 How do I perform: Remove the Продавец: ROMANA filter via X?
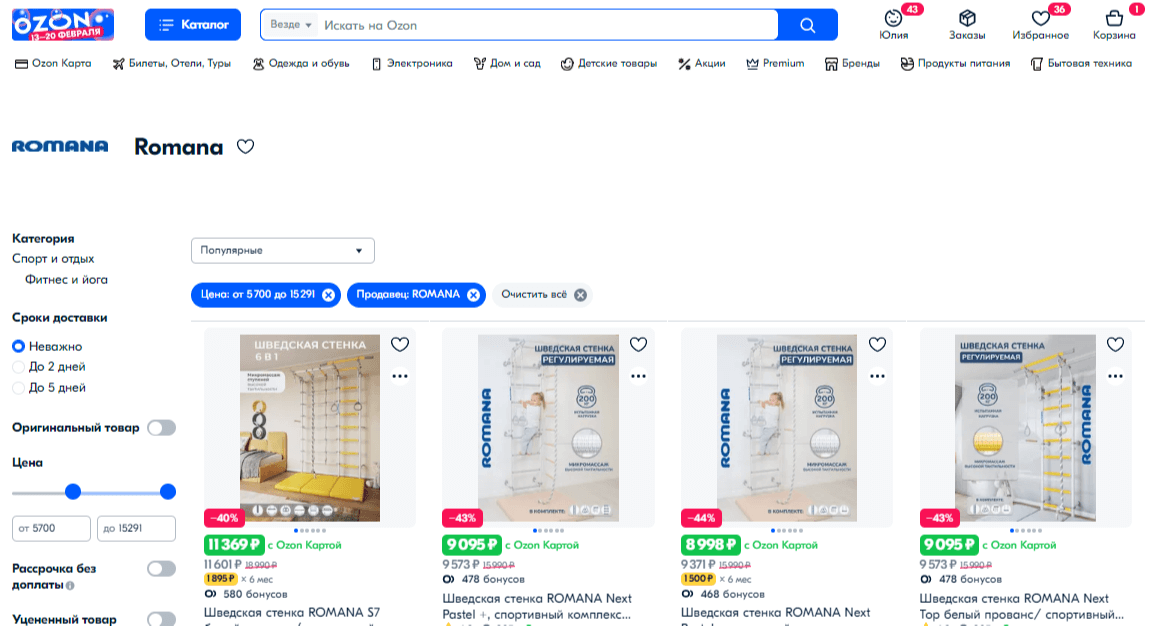pos(473,295)
